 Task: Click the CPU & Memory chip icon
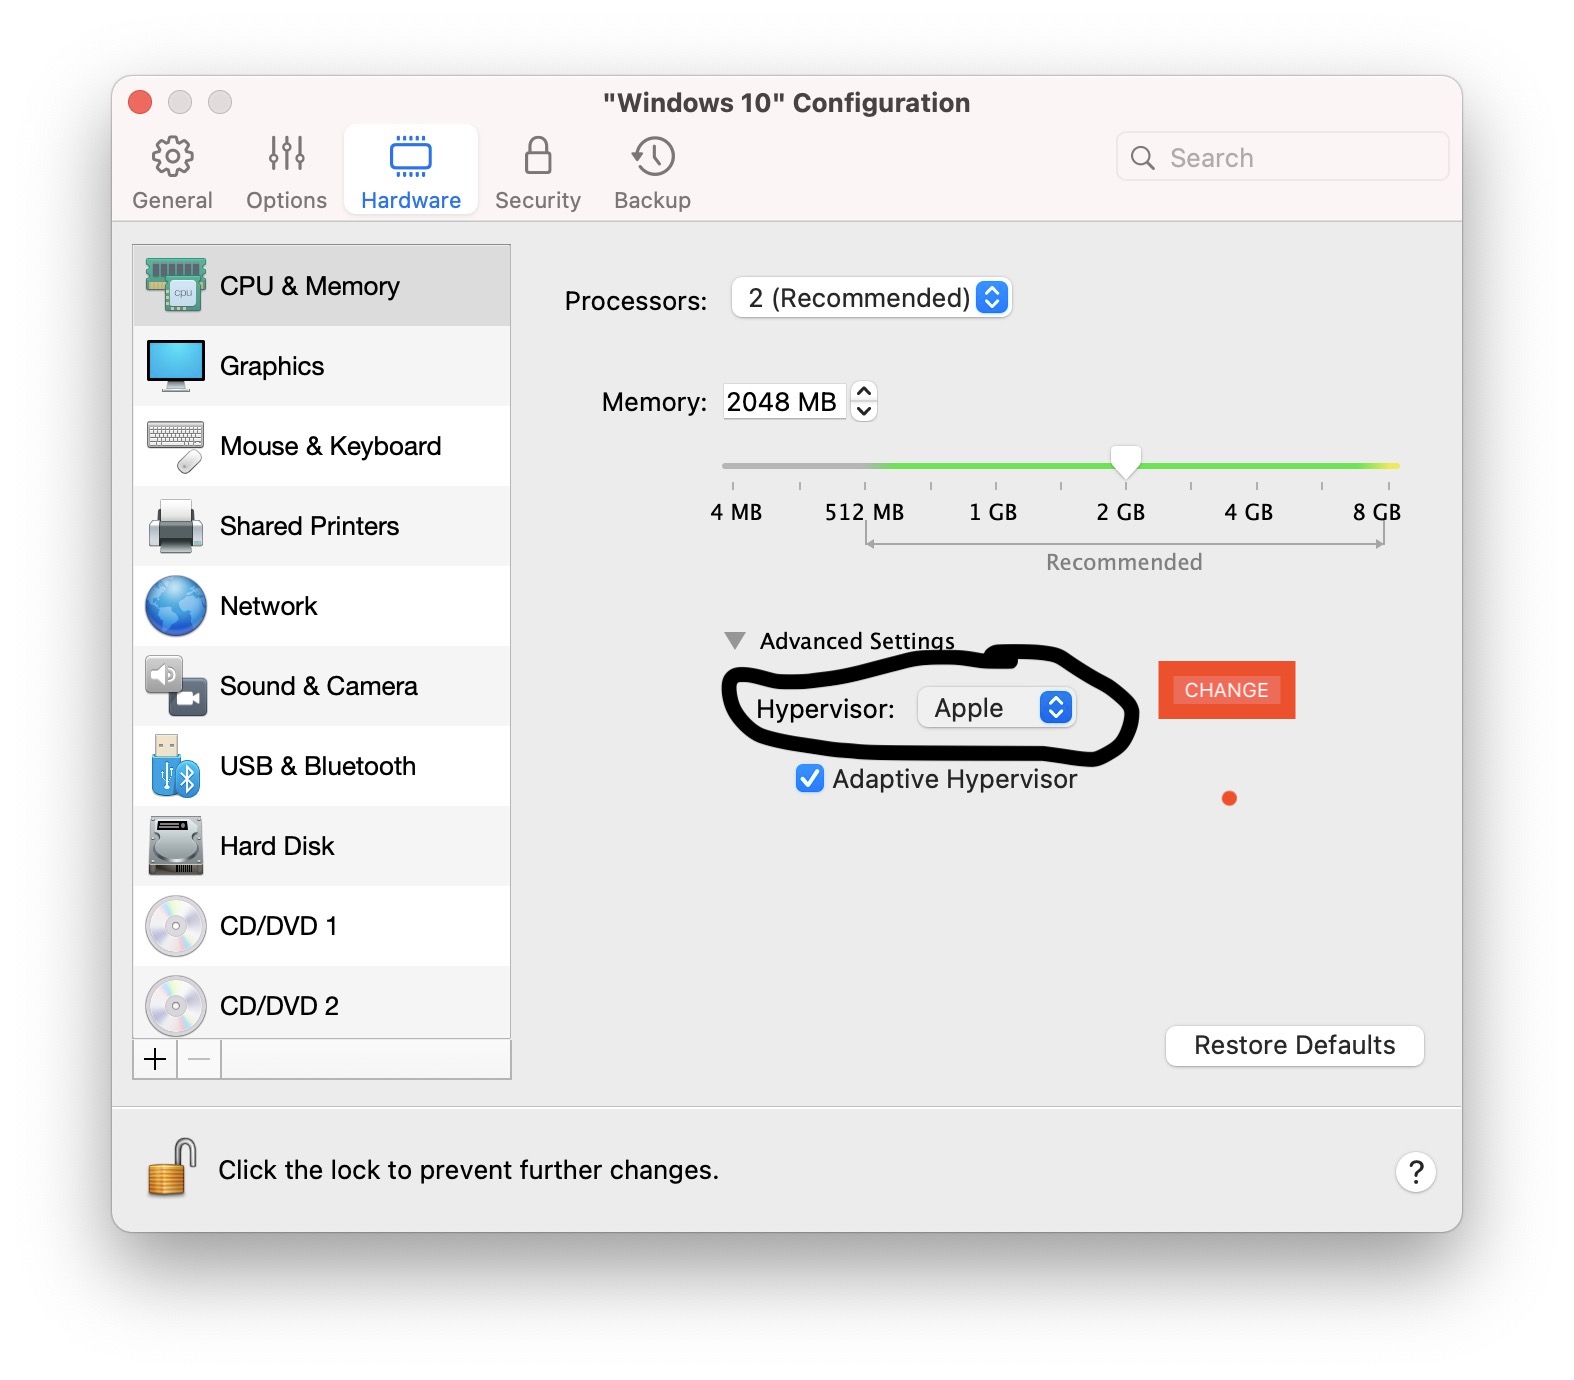tap(176, 285)
